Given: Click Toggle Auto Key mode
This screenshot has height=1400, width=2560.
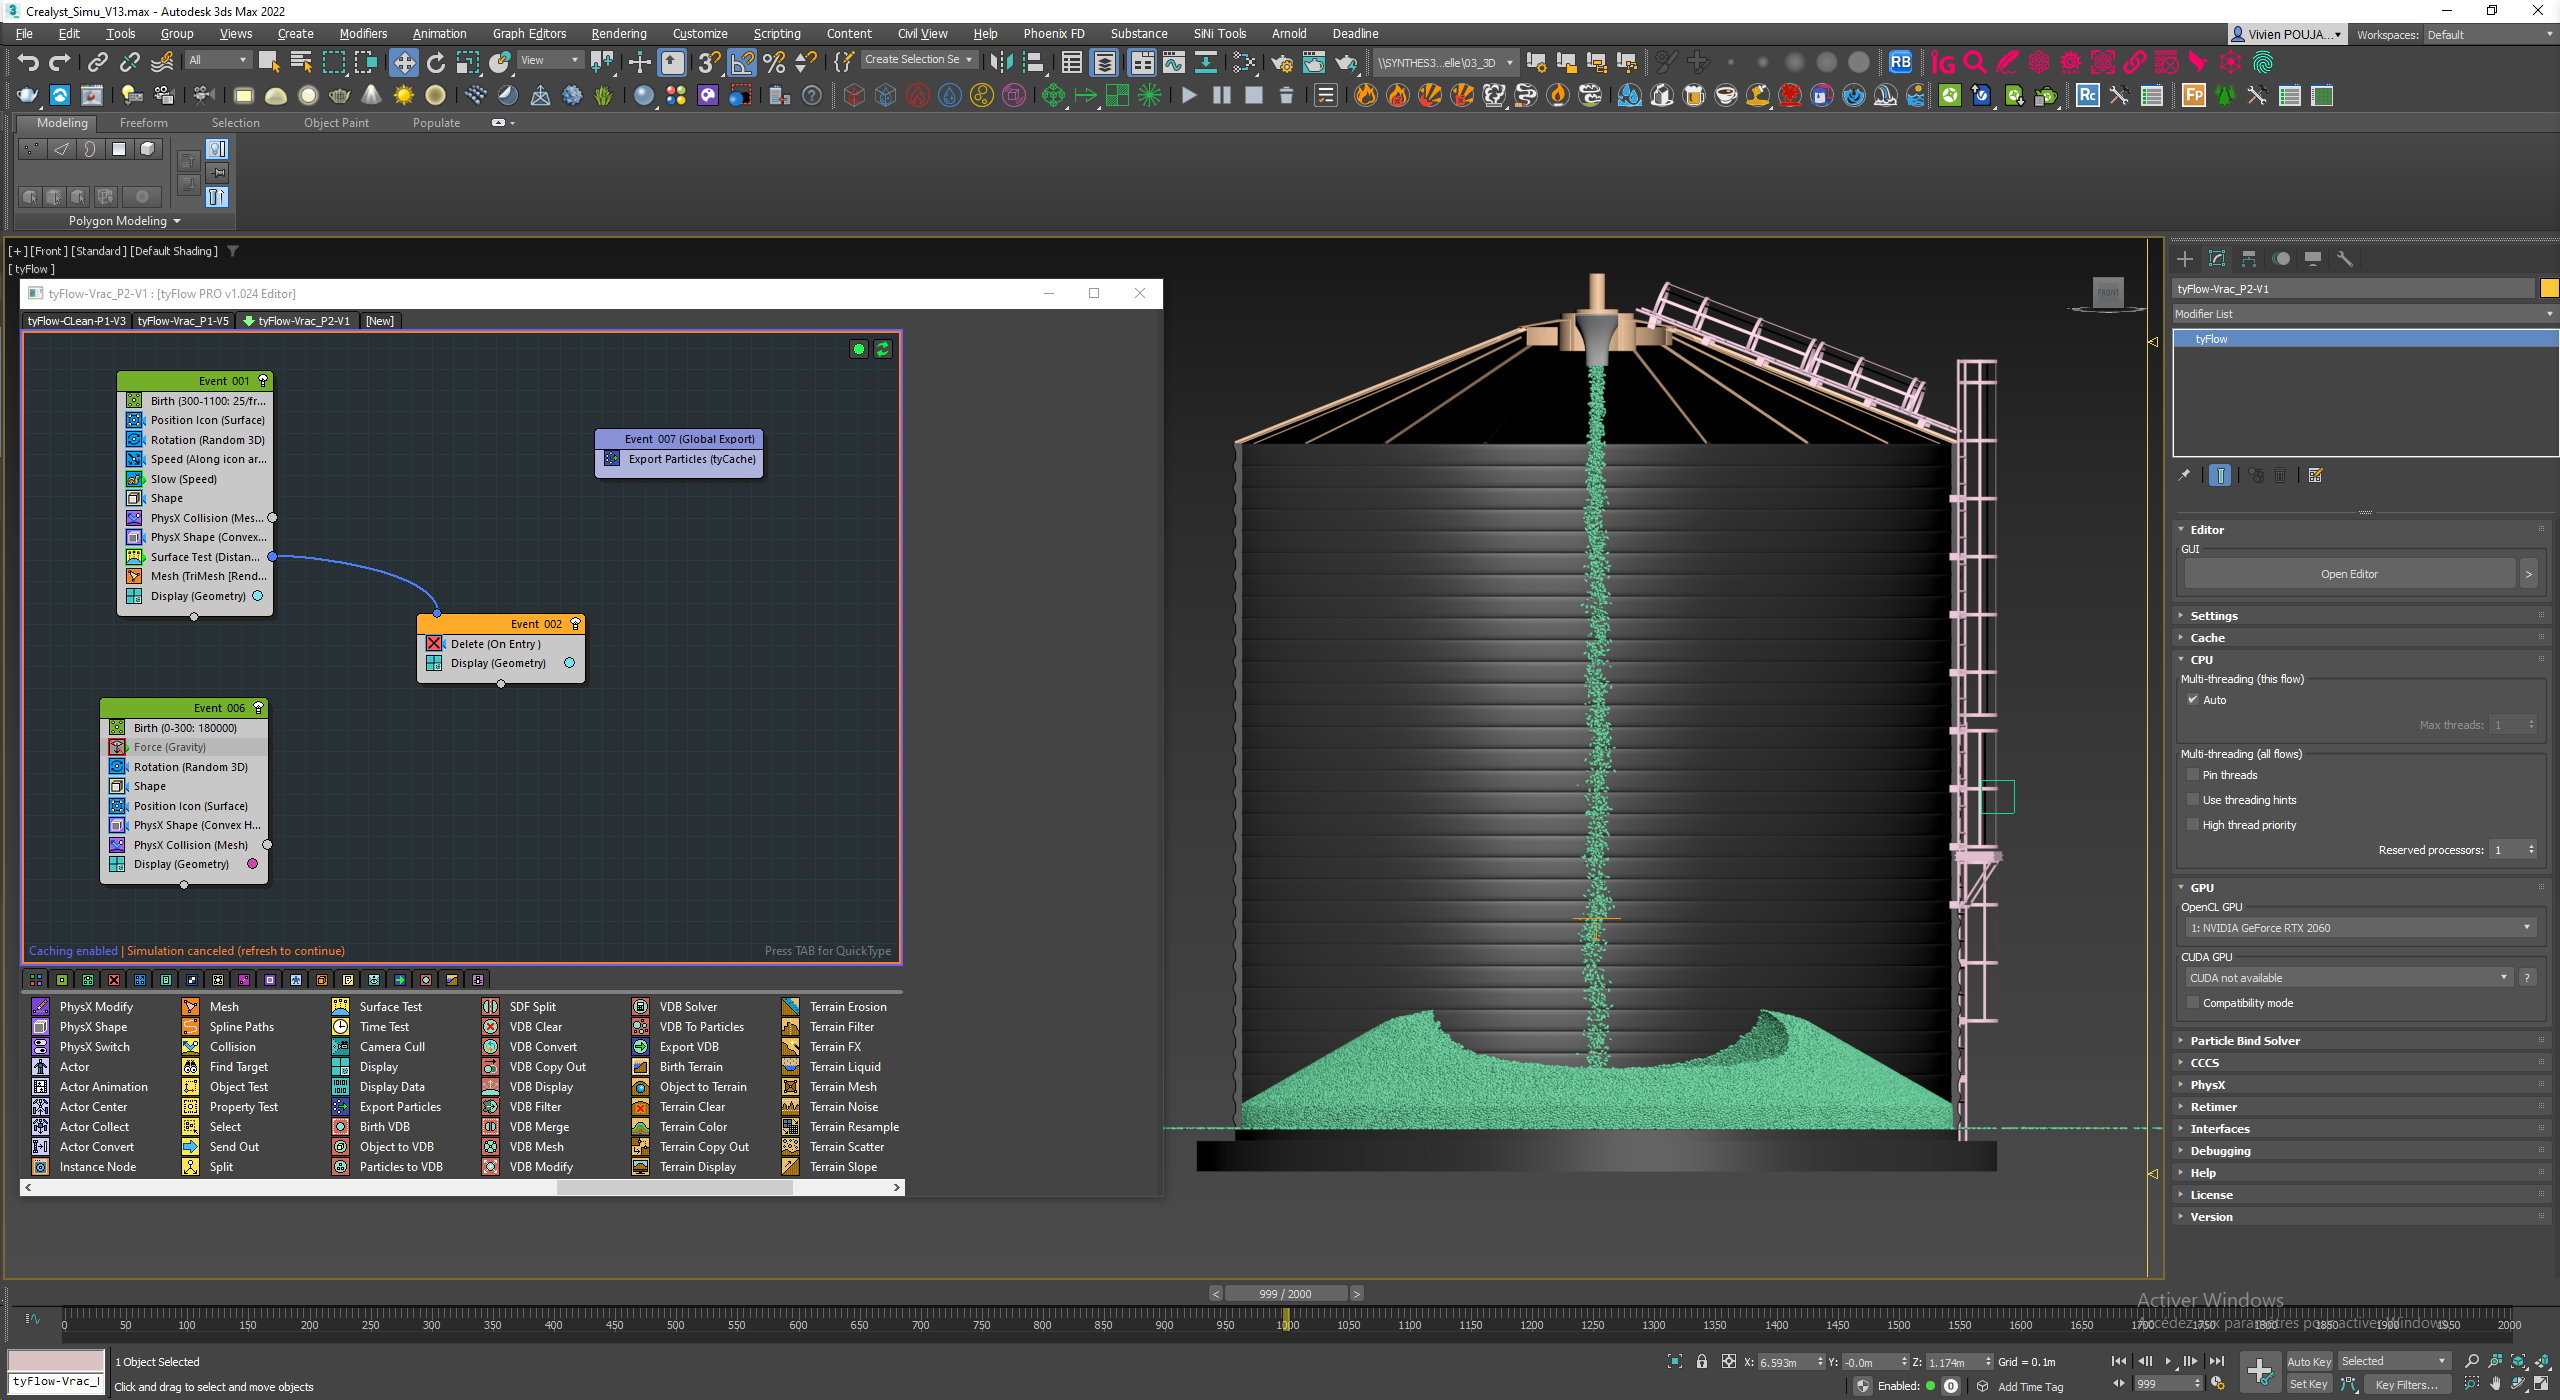Looking at the screenshot, I should [x=2308, y=1361].
